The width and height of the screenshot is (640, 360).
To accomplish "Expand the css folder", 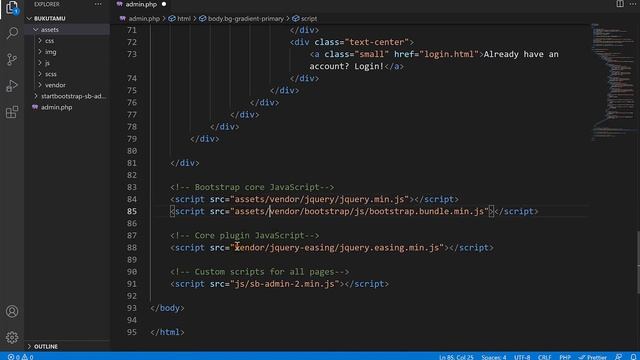I will (49, 41).
